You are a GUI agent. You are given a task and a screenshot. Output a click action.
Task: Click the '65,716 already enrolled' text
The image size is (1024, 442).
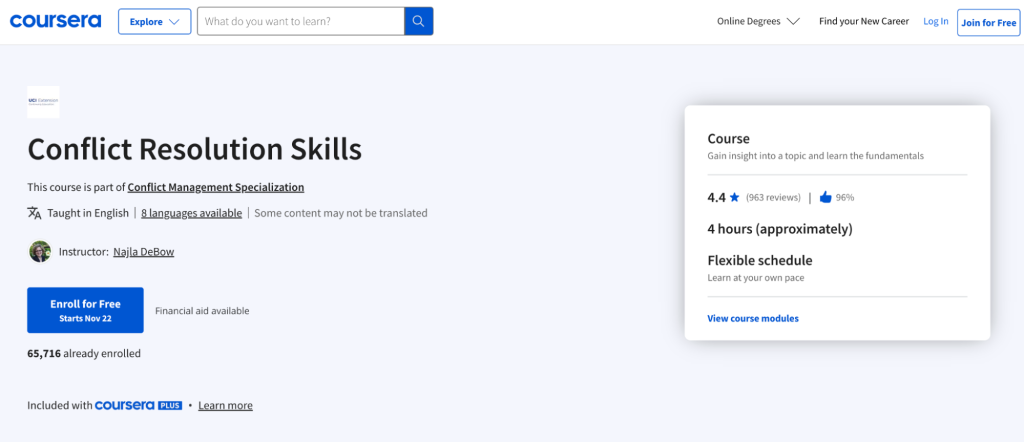point(84,353)
